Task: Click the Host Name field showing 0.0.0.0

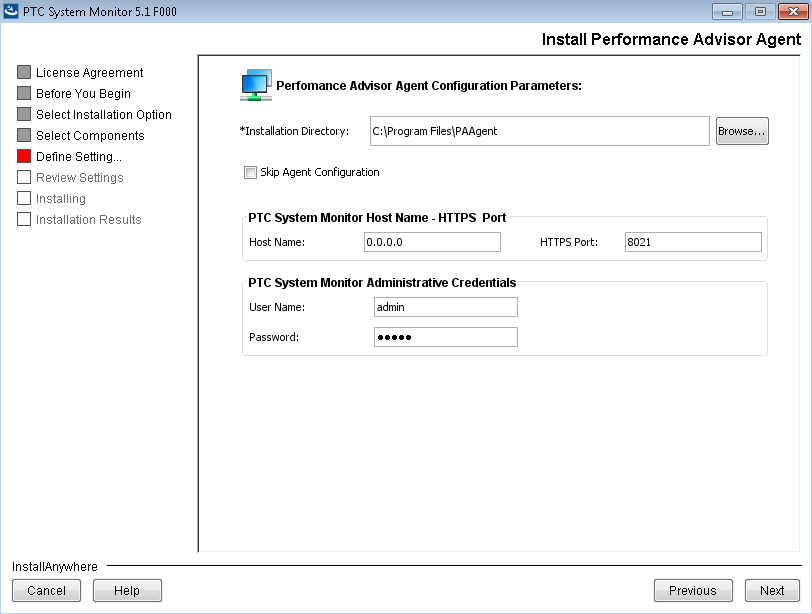Action: tap(432, 241)
